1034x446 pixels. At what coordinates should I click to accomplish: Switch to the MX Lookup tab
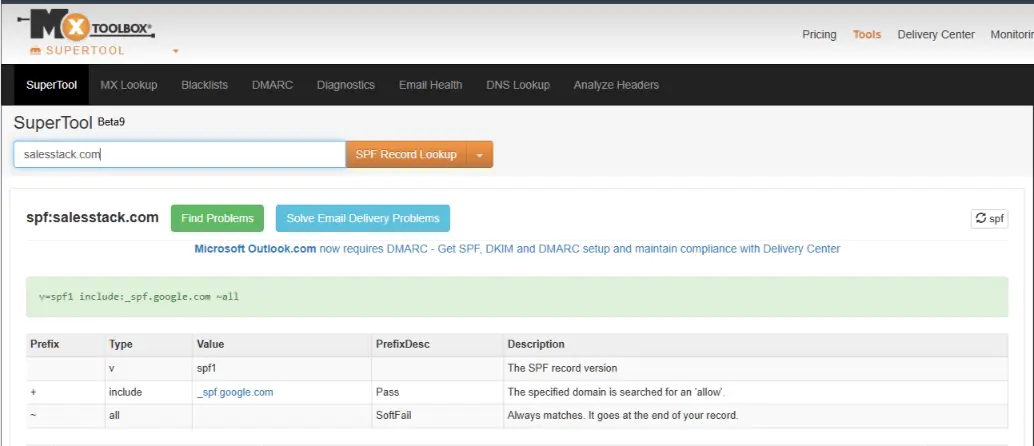129,85
